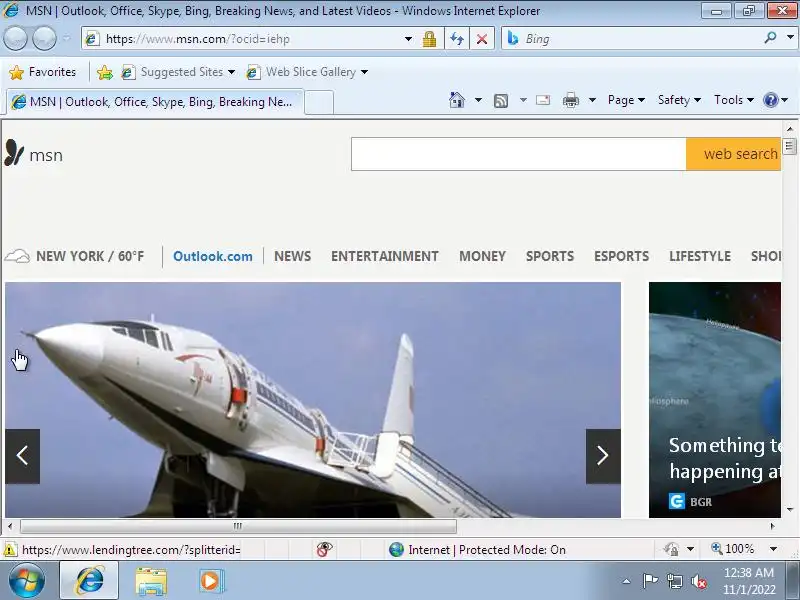This screenshot has height=600, width=800.
Task: Open the recent pages dropdown beside Forward
Action: pos(66,38)
